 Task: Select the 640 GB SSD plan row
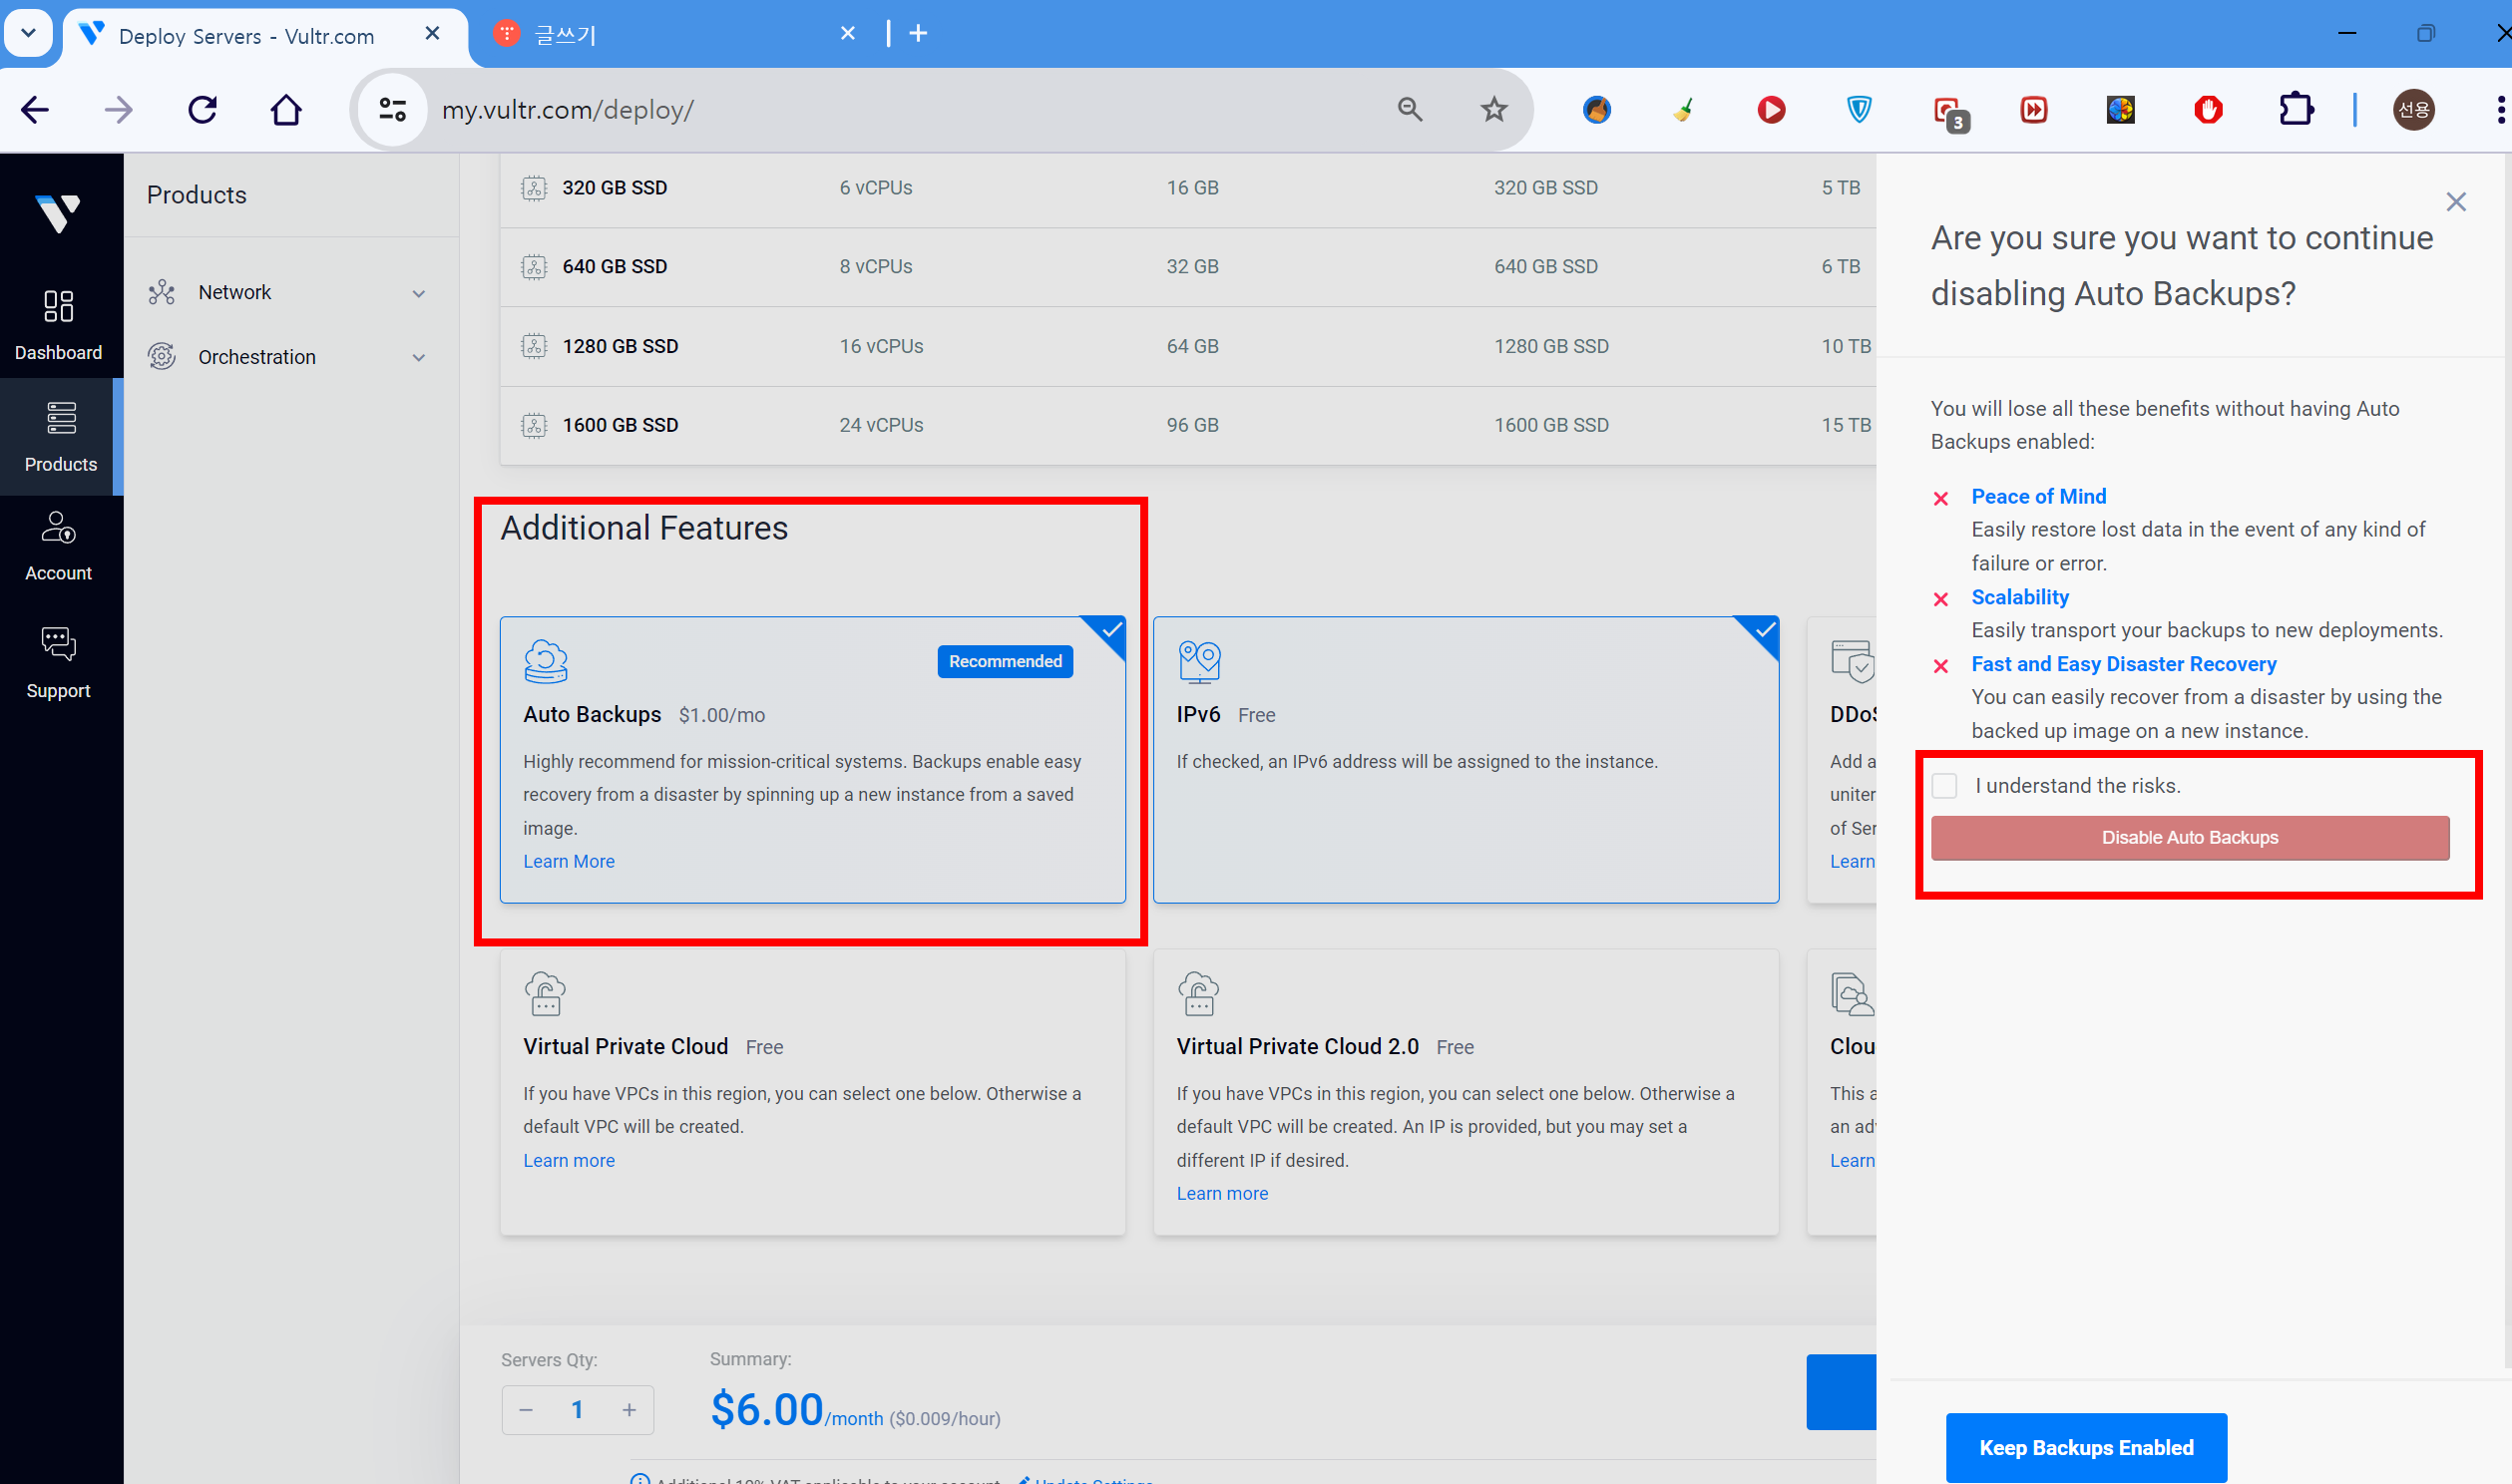click(x=1188, y=267)
